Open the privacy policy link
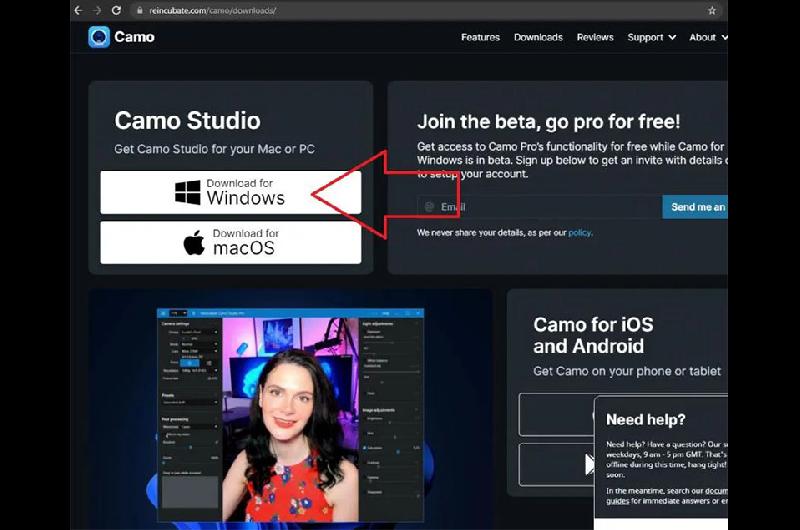800x530 pixels. (x=580, y=233)
